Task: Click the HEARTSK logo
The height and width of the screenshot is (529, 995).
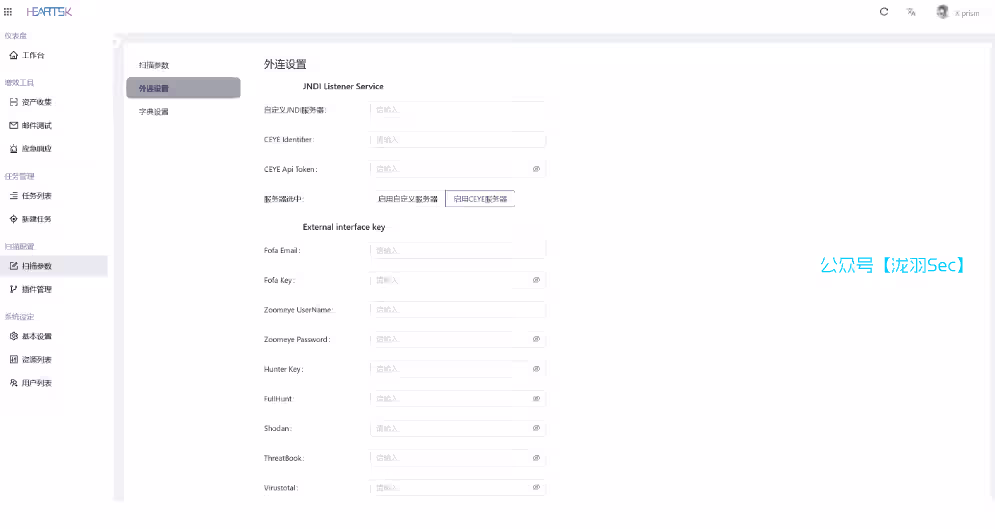Action: pos(49,12)
